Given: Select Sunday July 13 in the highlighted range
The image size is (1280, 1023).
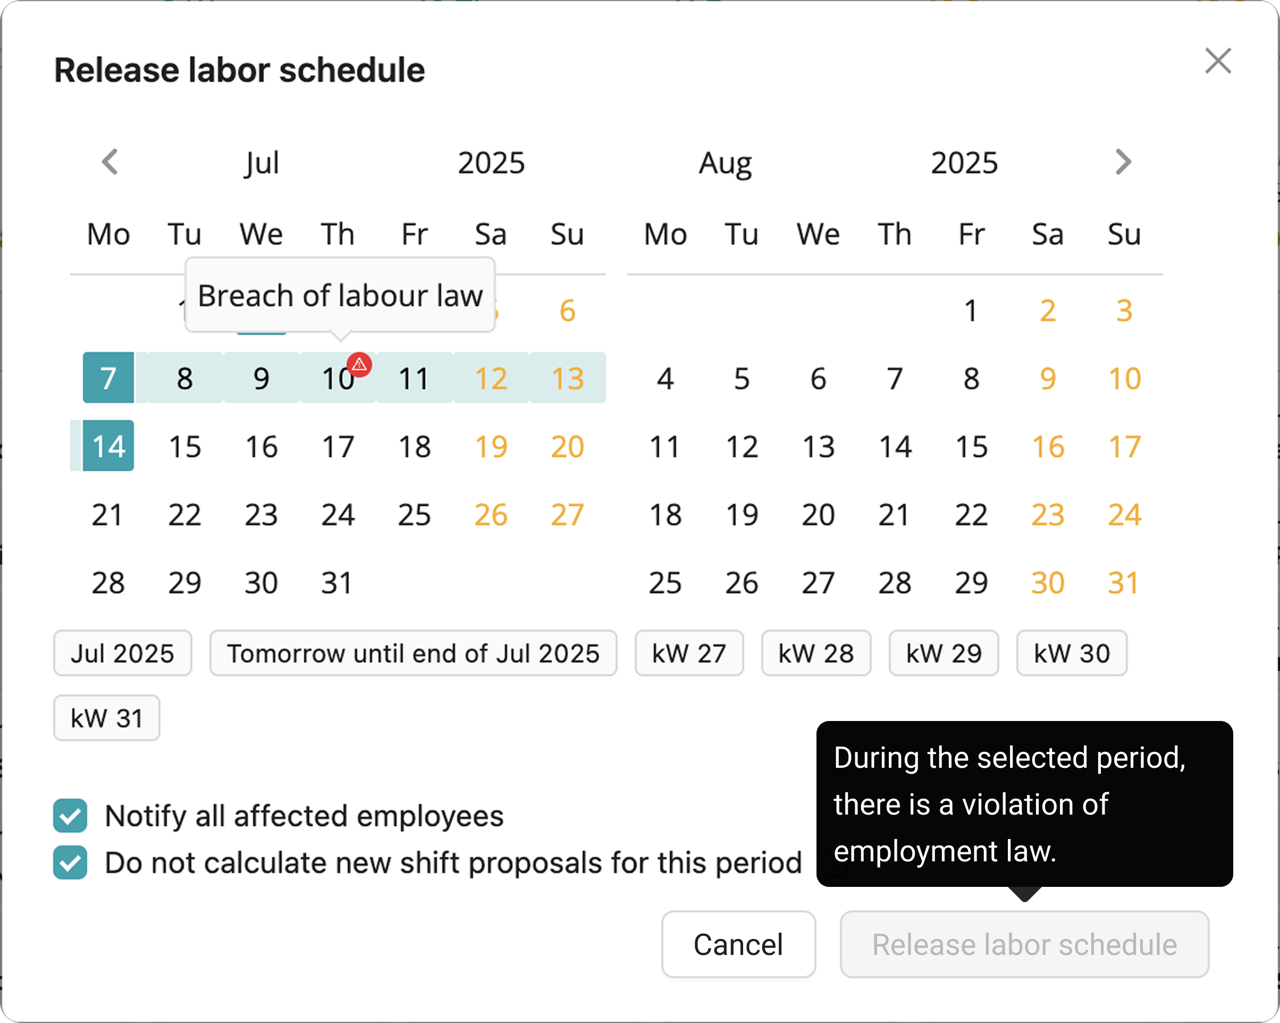Looking at the screenshot, I should (567, 378).
